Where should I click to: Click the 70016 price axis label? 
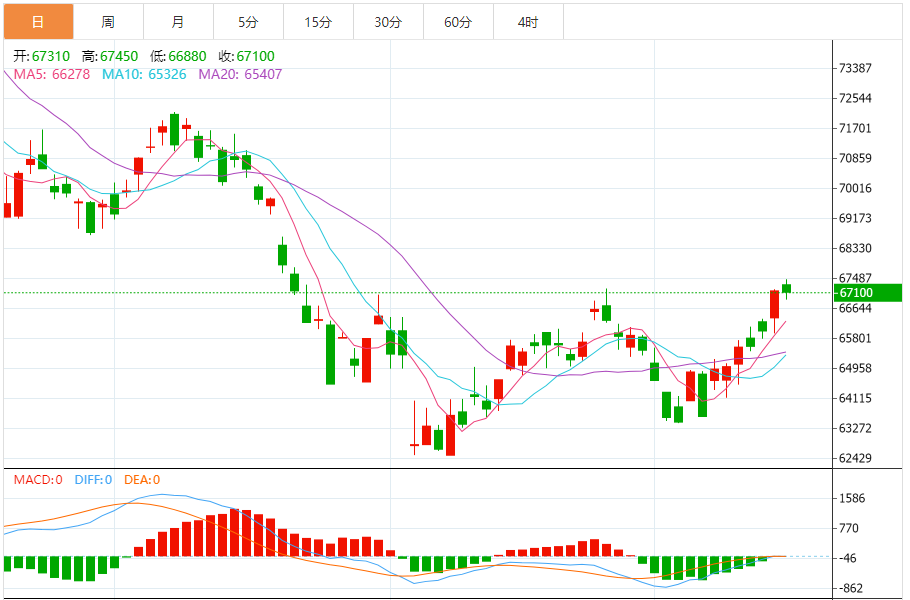[855, 188]
